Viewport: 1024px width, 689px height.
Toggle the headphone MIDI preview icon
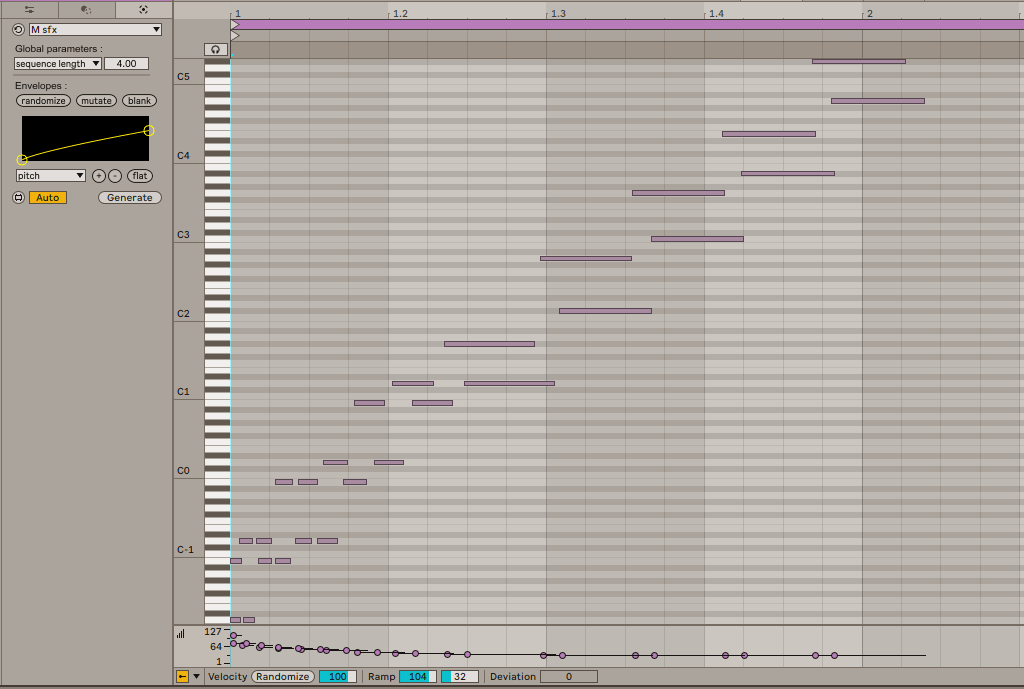pos(215,49)
